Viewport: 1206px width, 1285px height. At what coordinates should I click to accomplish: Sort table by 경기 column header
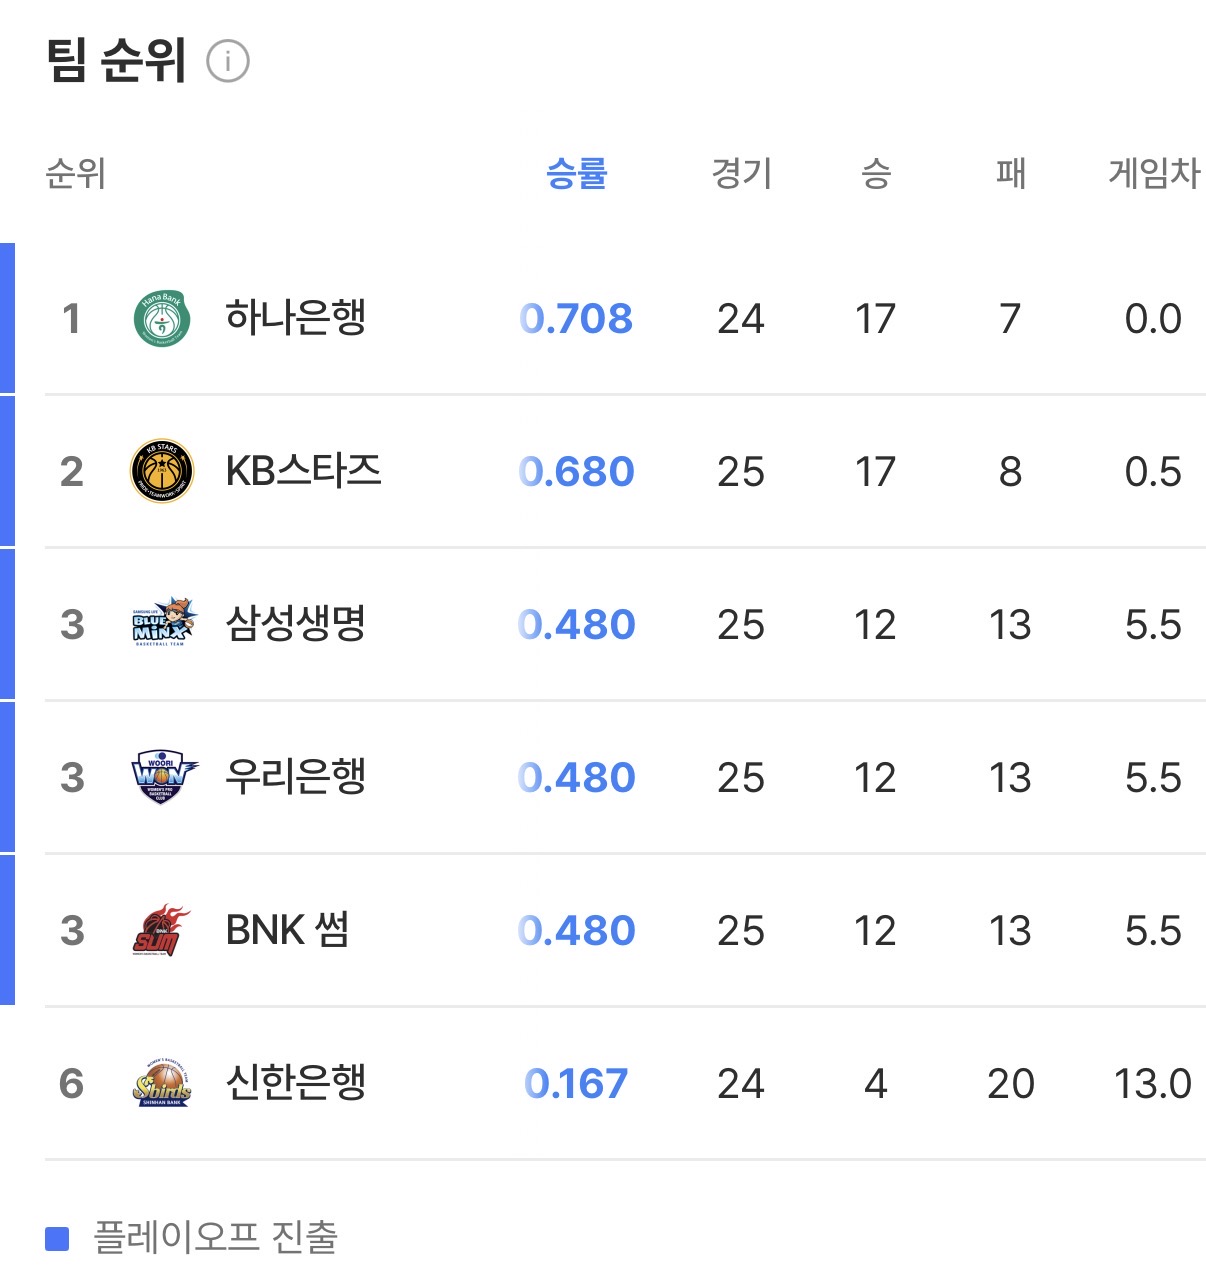tap(741, 174)
